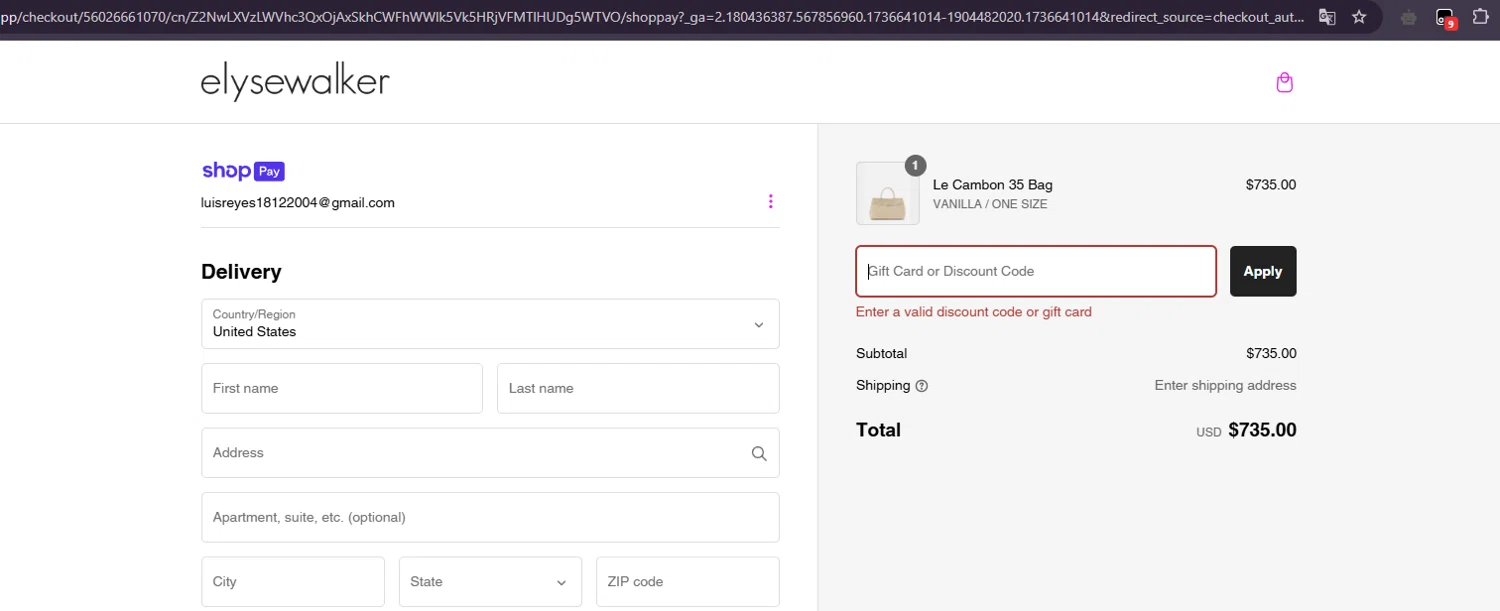1500x611 pixels.
Task: Click the quantity badge on product thumbnail
Action: pyautogui.click(x=915, y=165)
